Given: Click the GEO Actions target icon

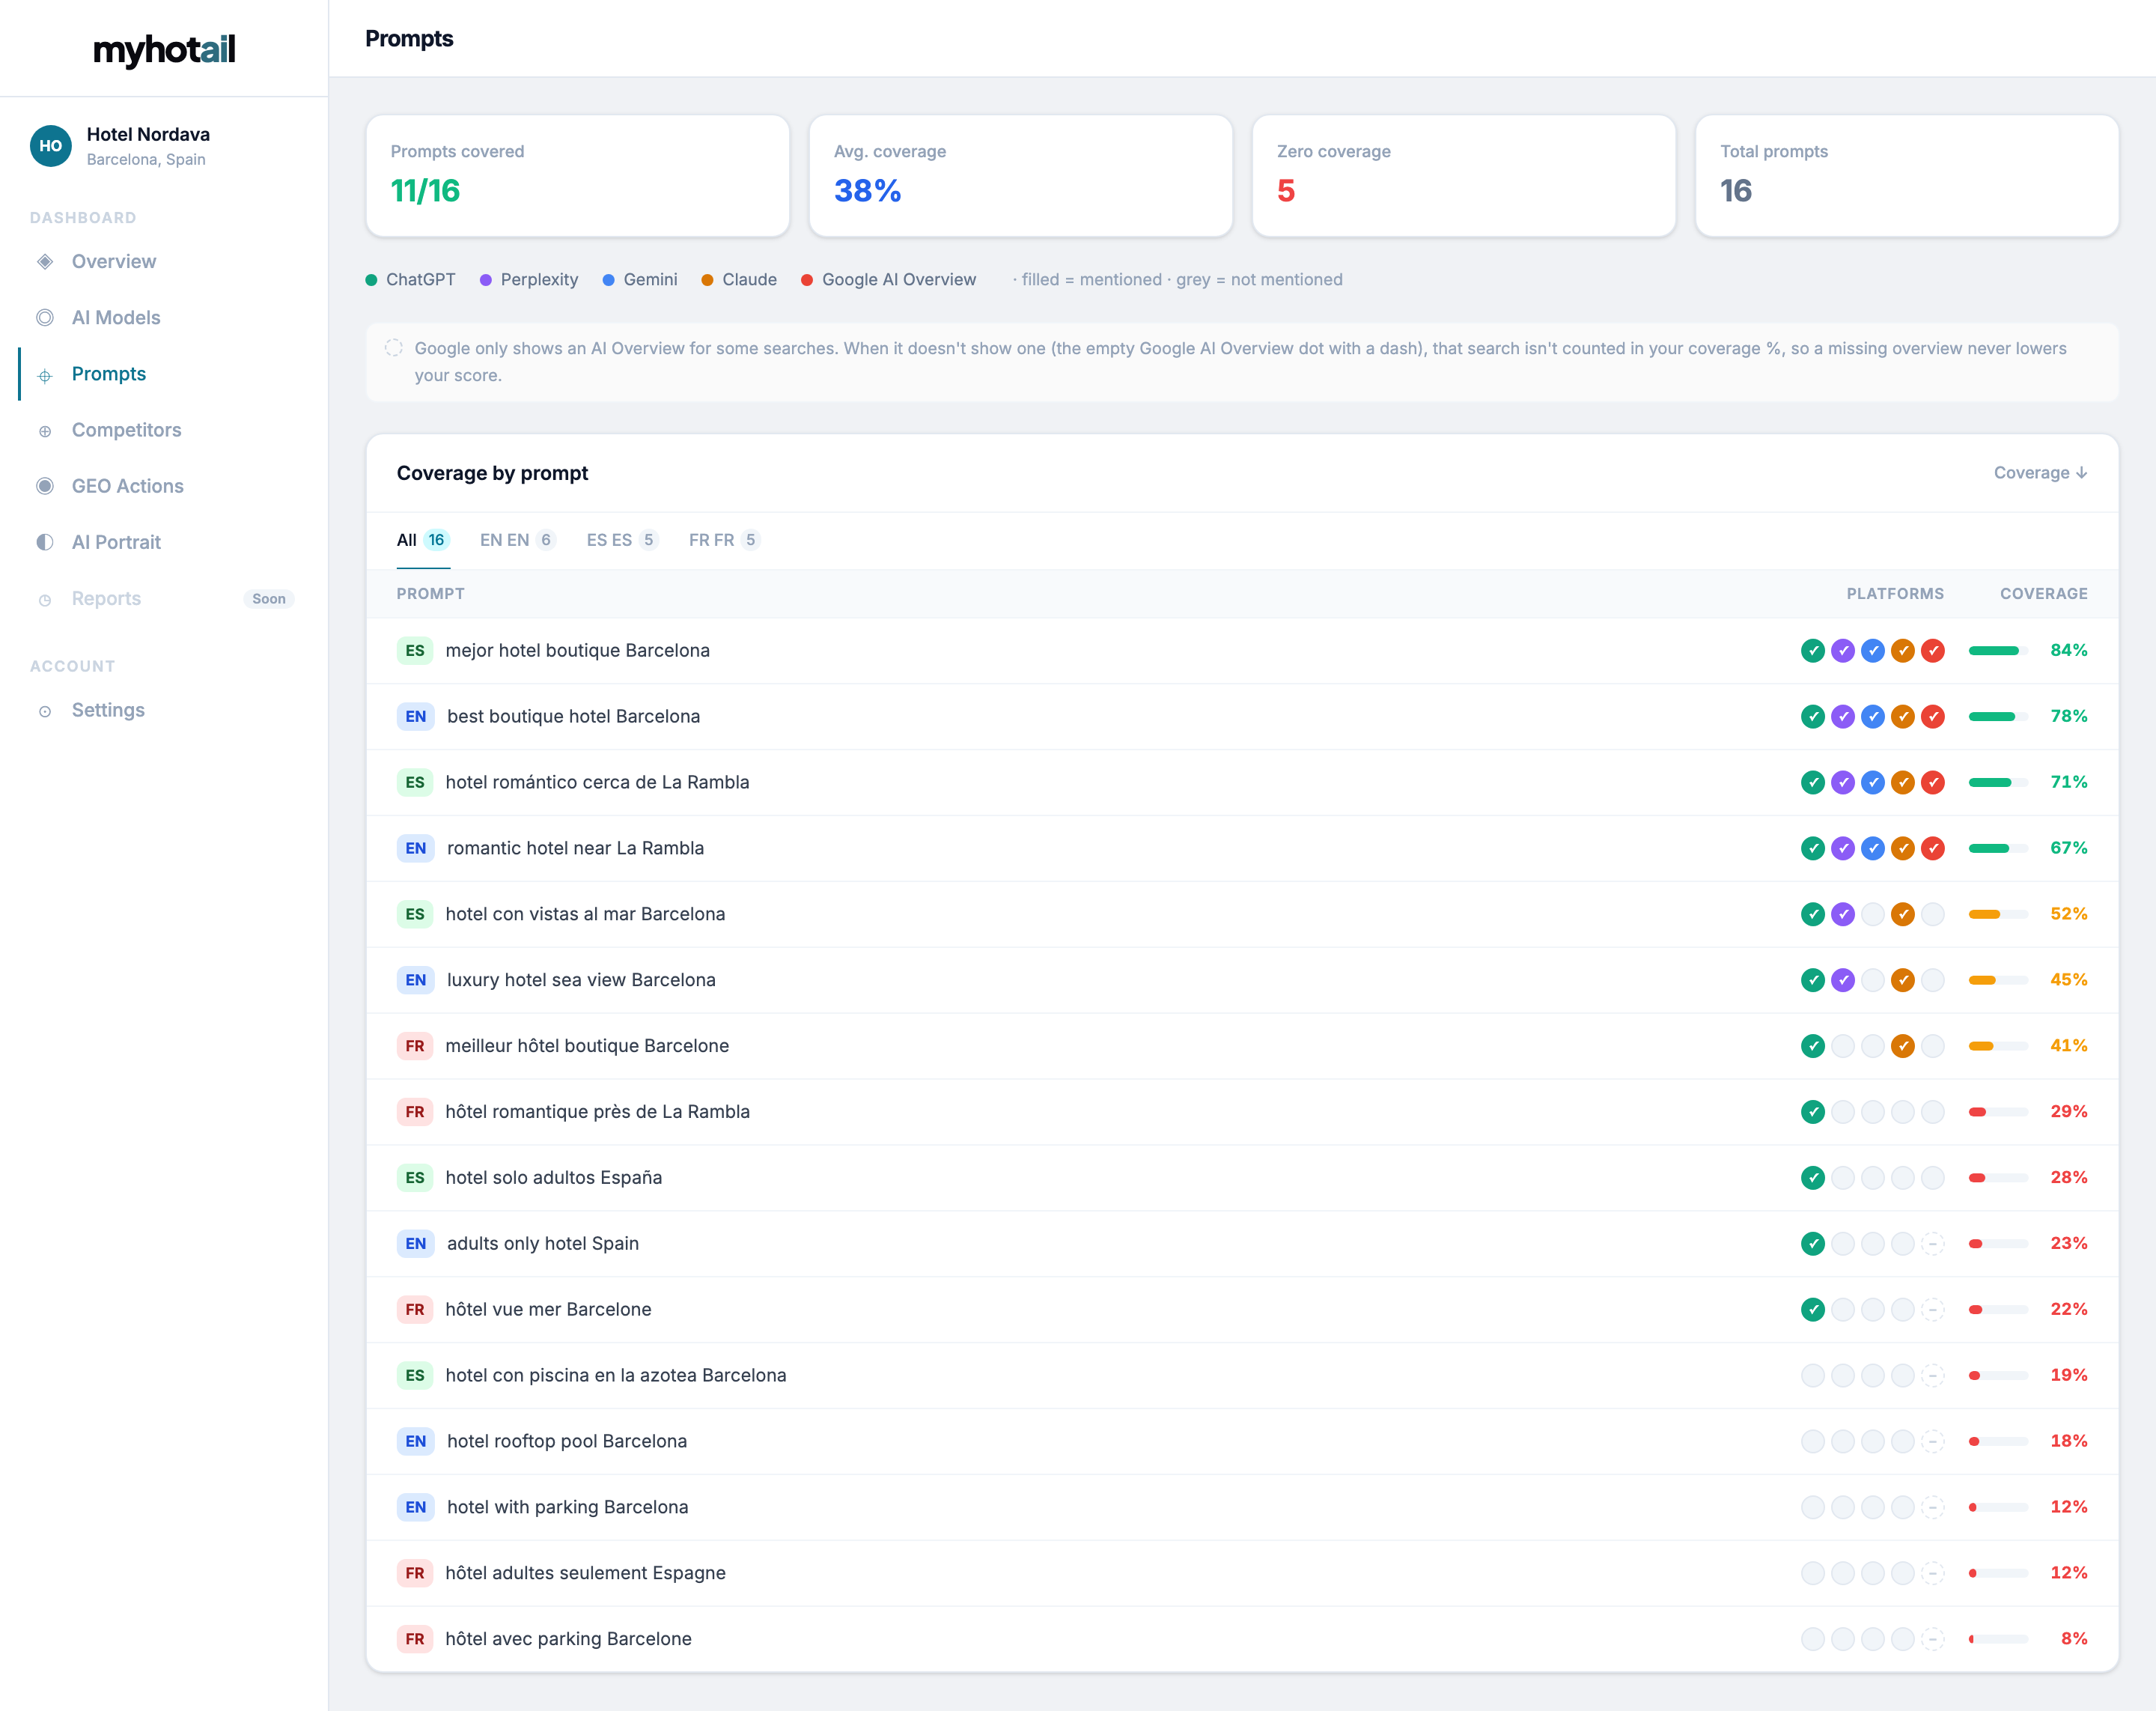Looking at the screenshot, I should pos(45,486).
